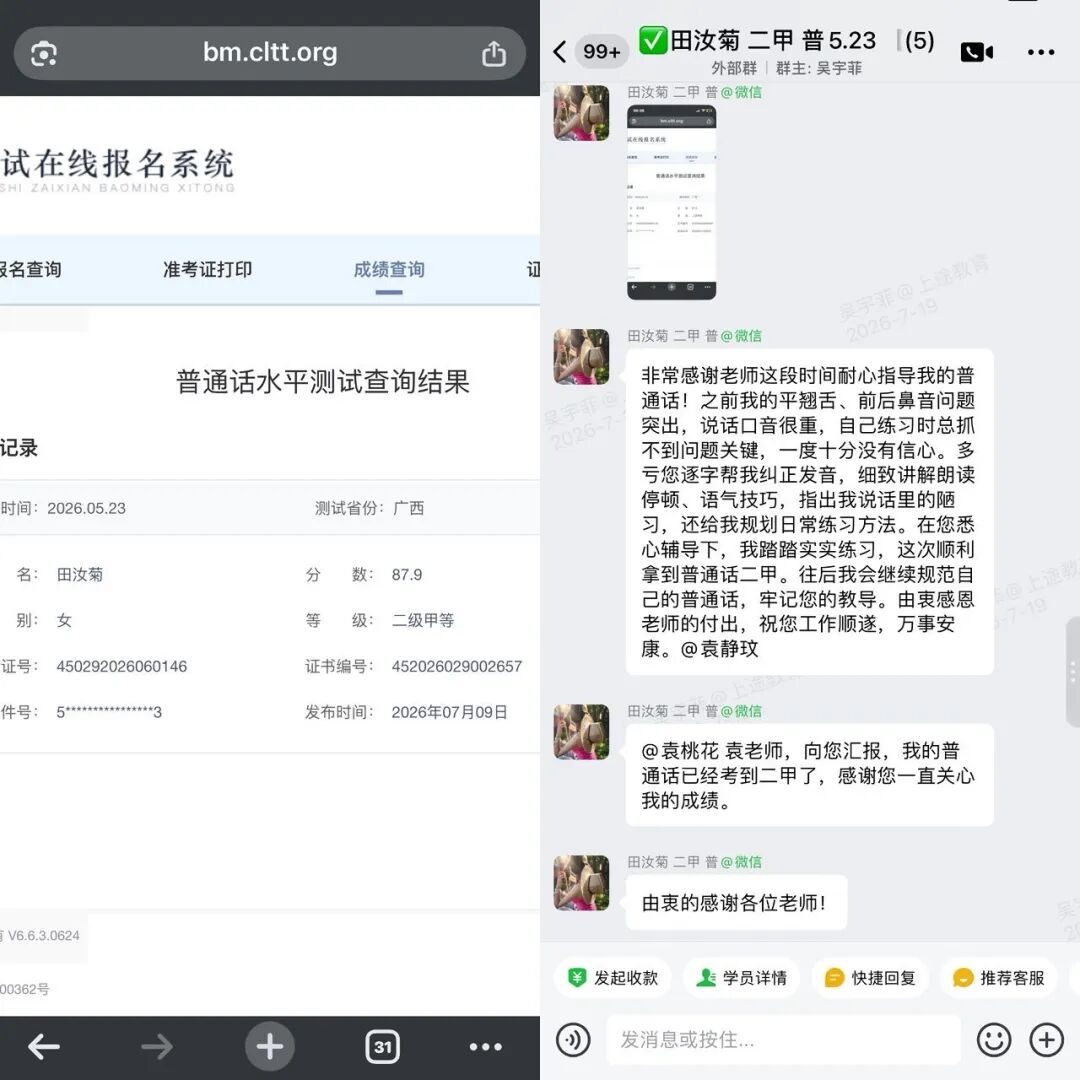Tap the side handle on chat edge
Image resolution: width=1080 pixels, height=1080 pixels.
click(x=1072, y=672)
